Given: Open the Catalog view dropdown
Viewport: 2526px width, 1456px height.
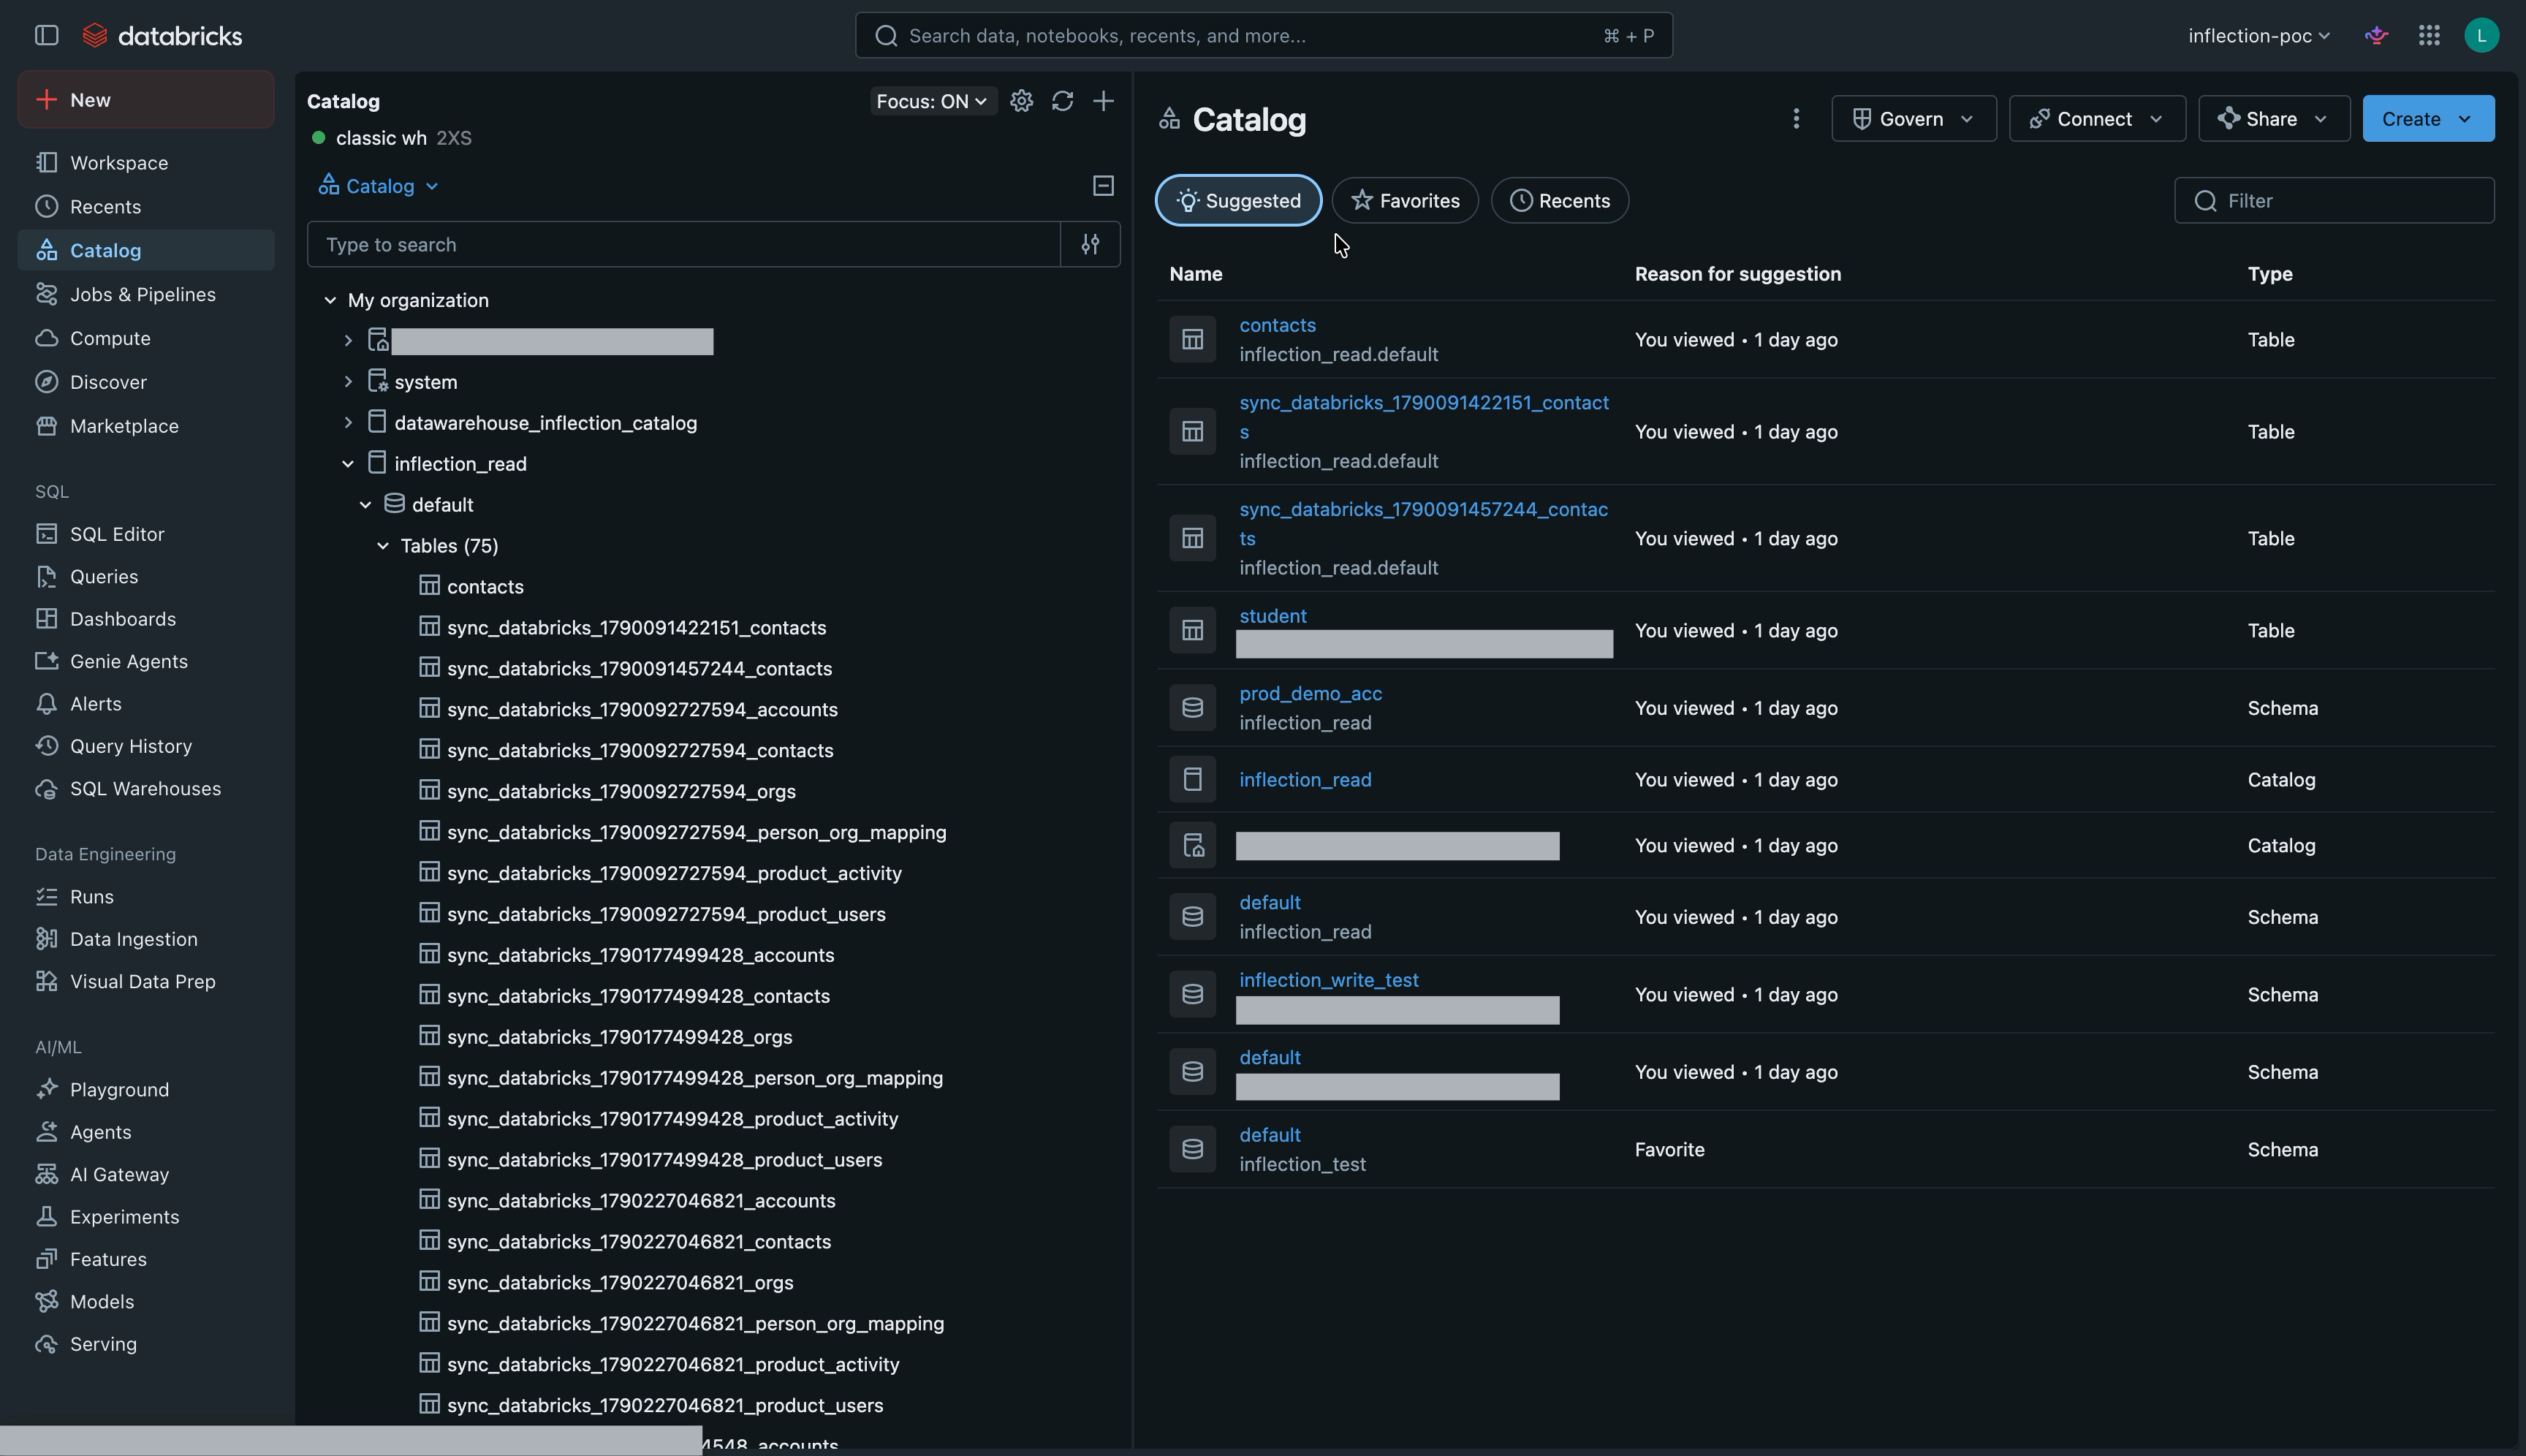Looking at the screenshot, I should click(378, 186).
